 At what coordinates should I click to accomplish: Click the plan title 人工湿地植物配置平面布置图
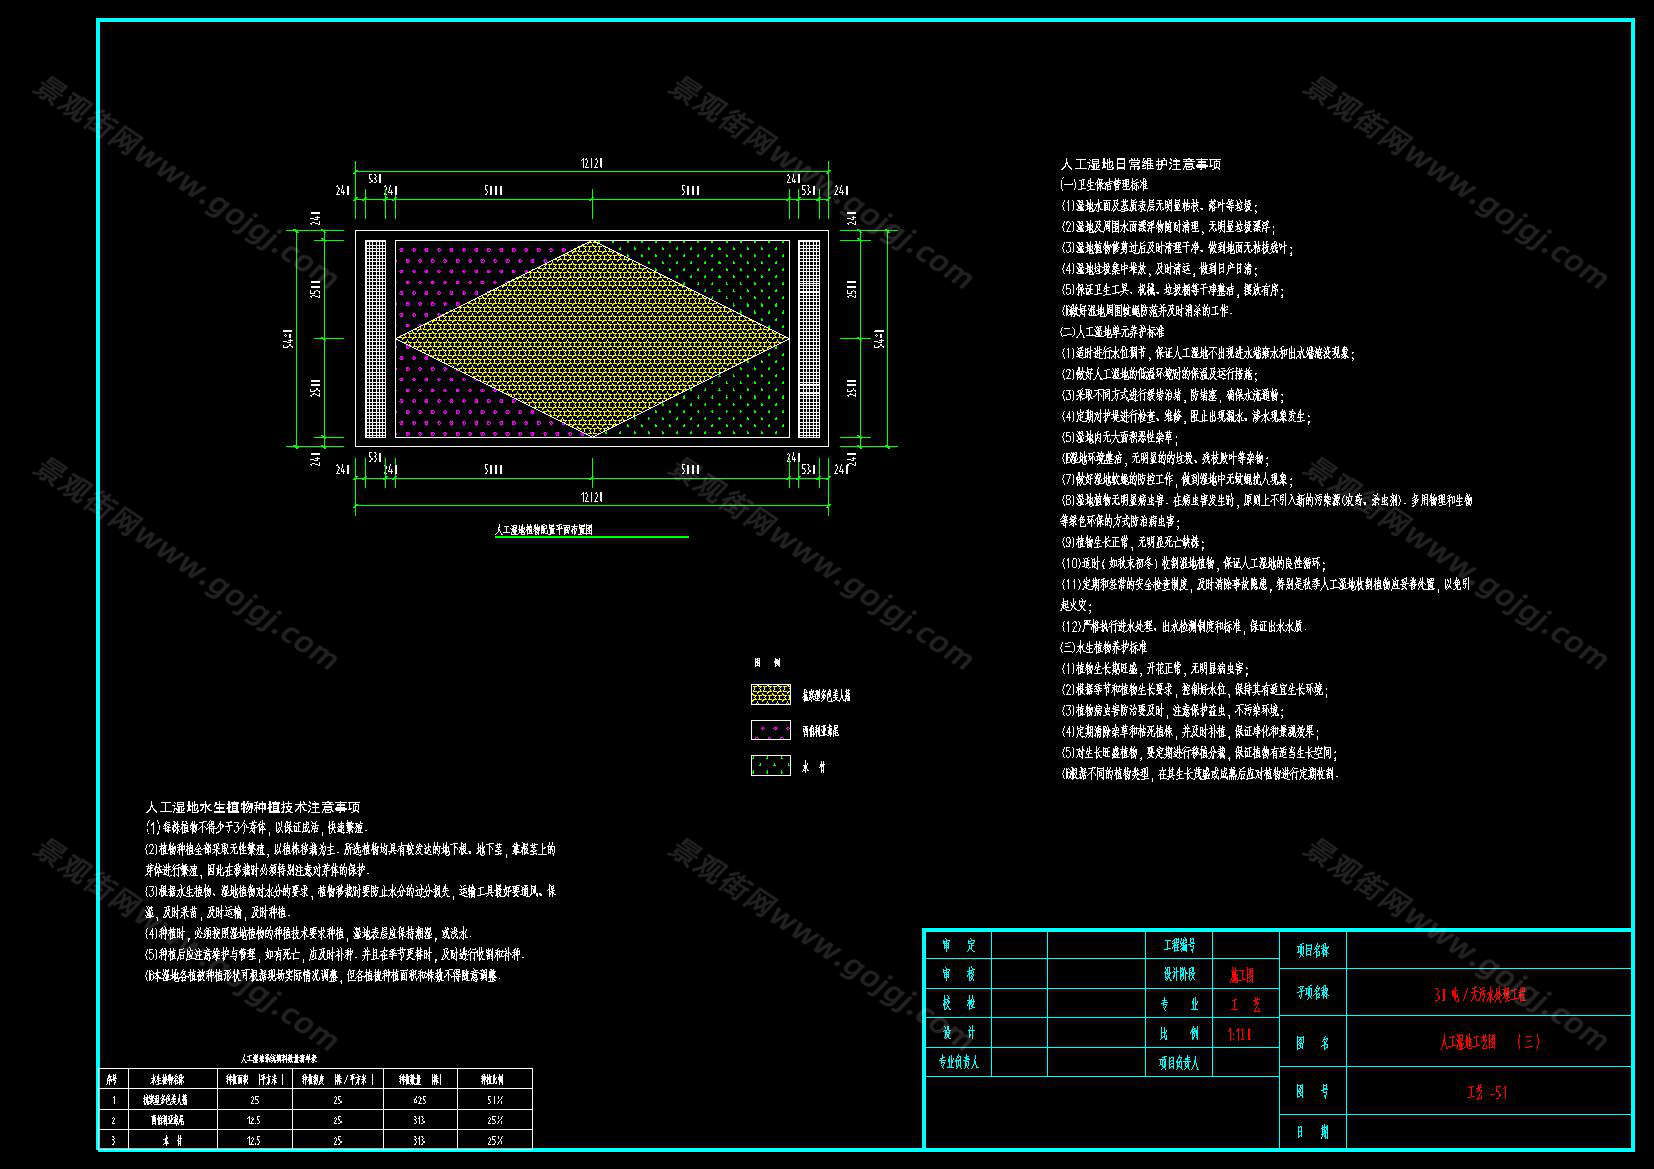click(544, 530)
